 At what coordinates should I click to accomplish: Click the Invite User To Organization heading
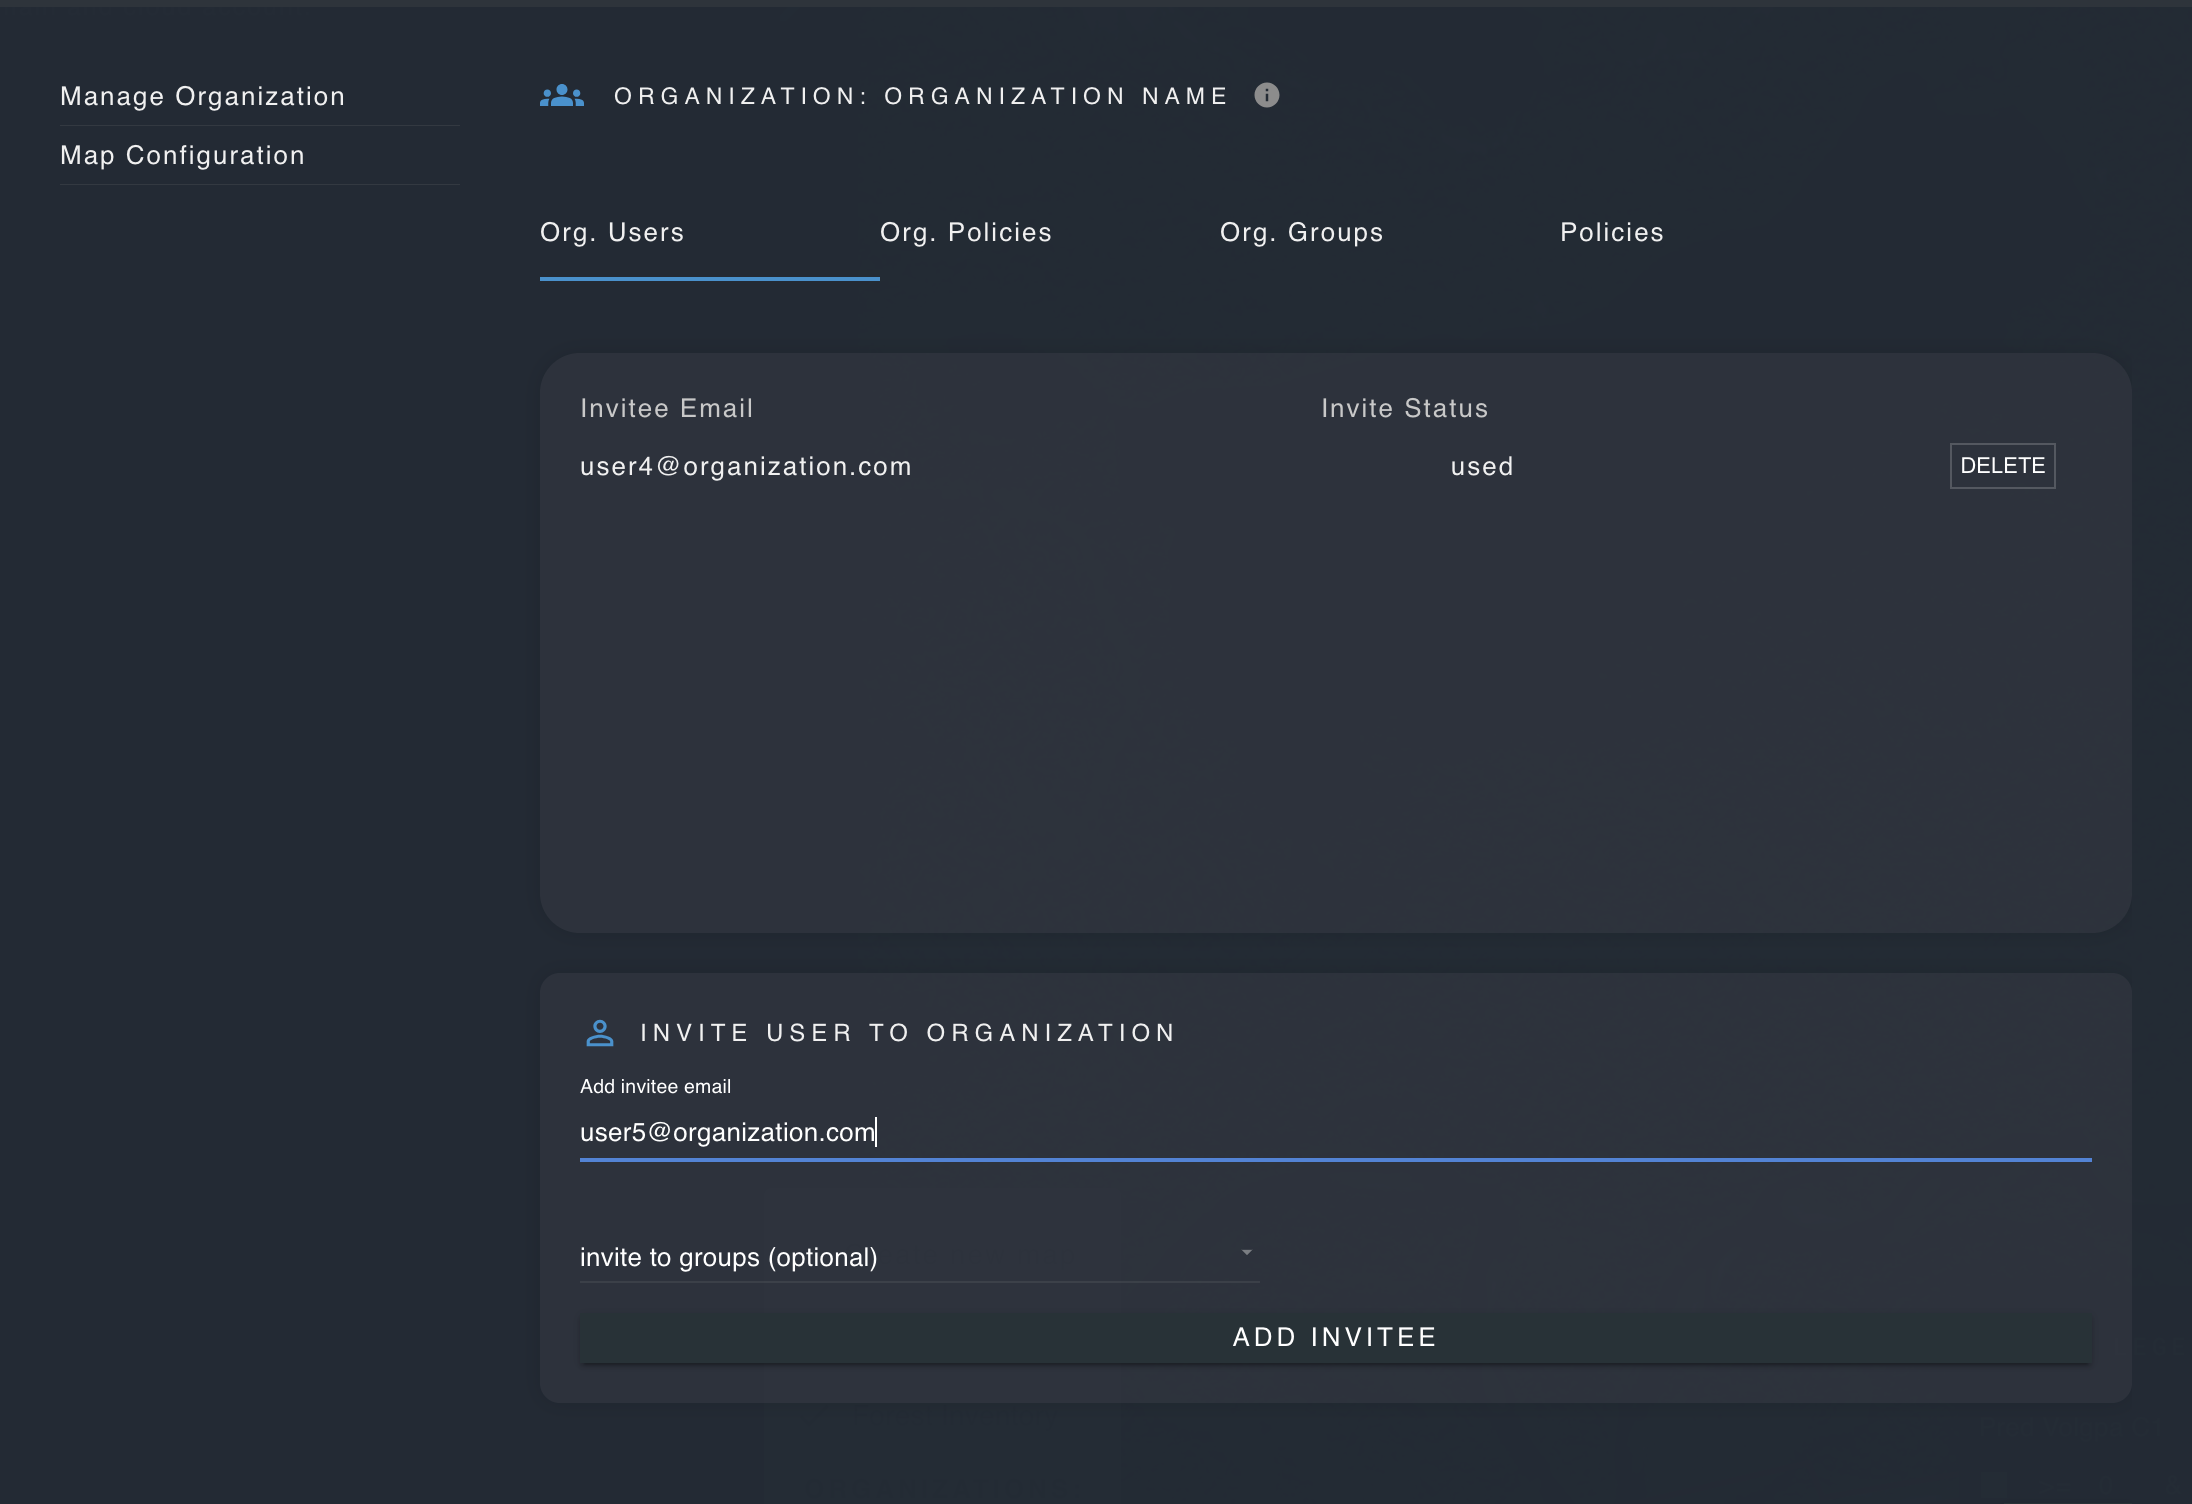click(x=908, y=1033)
